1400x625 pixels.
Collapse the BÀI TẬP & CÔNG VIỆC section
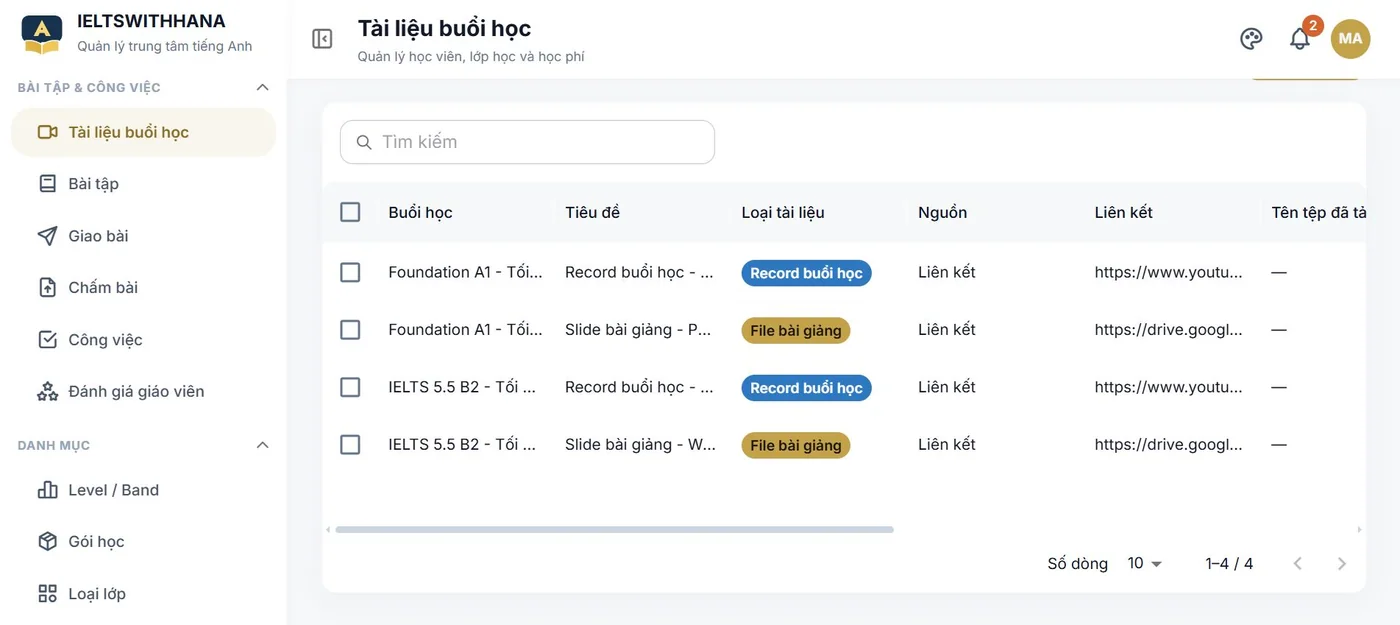263,88
